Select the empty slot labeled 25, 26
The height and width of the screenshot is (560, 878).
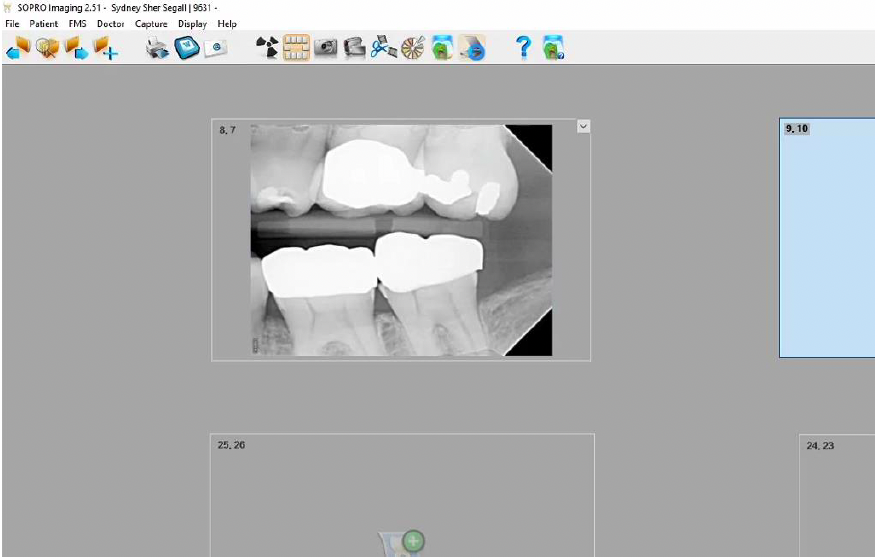[x=402, y=495]
